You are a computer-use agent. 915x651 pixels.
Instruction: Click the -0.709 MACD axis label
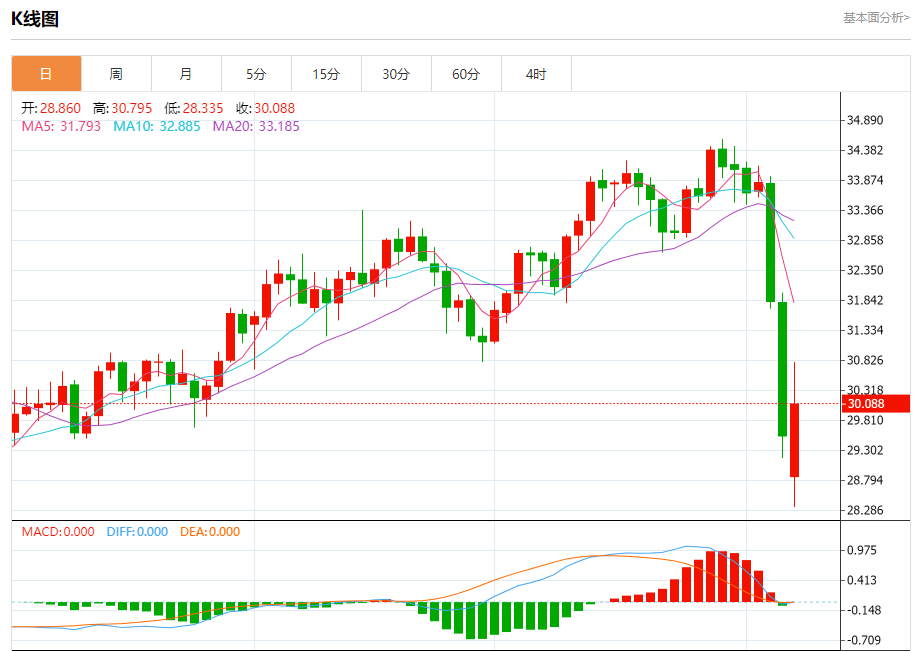tap(864, 640)
